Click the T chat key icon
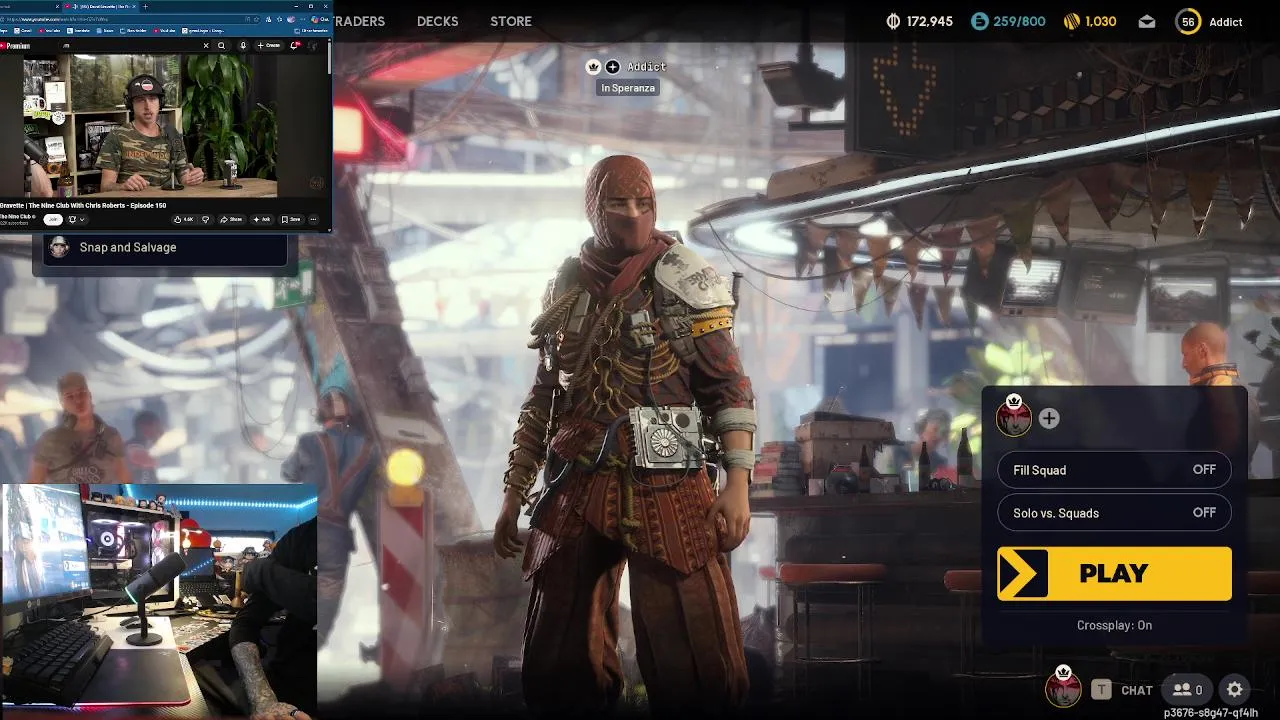1280x720 pixels. pos(1101,689)
